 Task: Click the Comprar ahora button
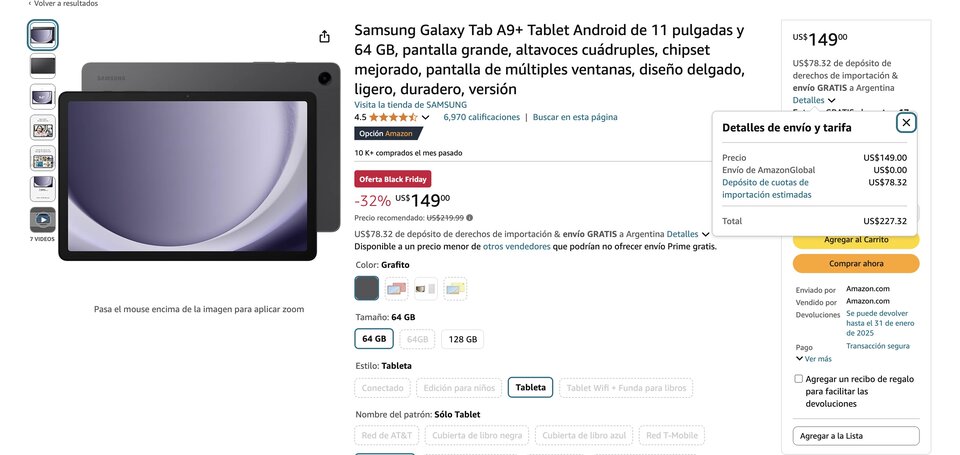856,264
